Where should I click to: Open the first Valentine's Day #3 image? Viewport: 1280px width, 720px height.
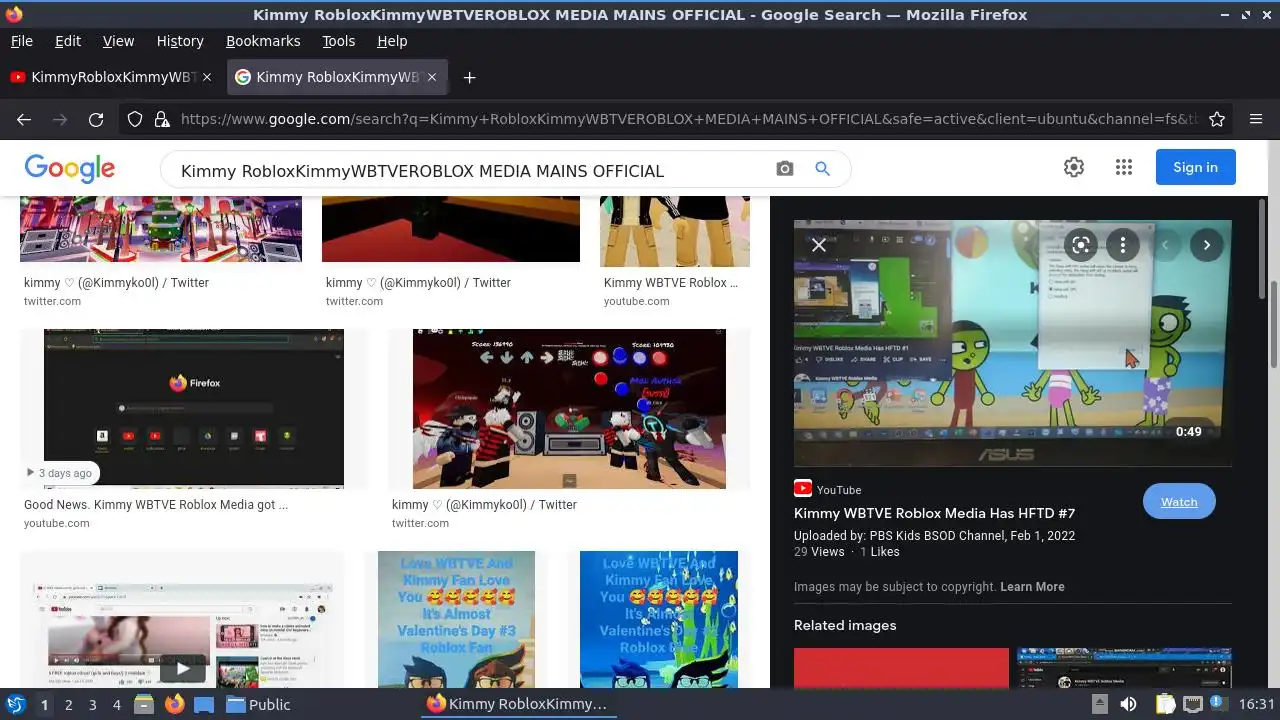pyautogui.click(x=456, y=620)
